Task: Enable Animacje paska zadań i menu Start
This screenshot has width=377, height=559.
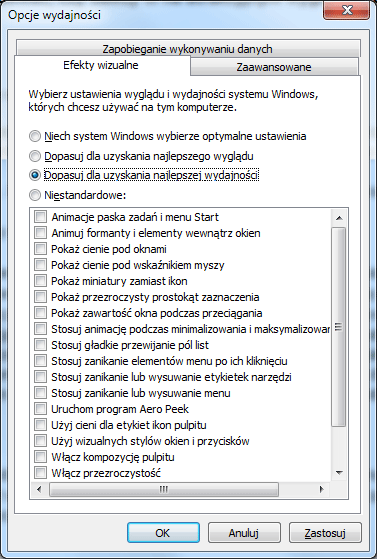Action: [x=40, y=217]
